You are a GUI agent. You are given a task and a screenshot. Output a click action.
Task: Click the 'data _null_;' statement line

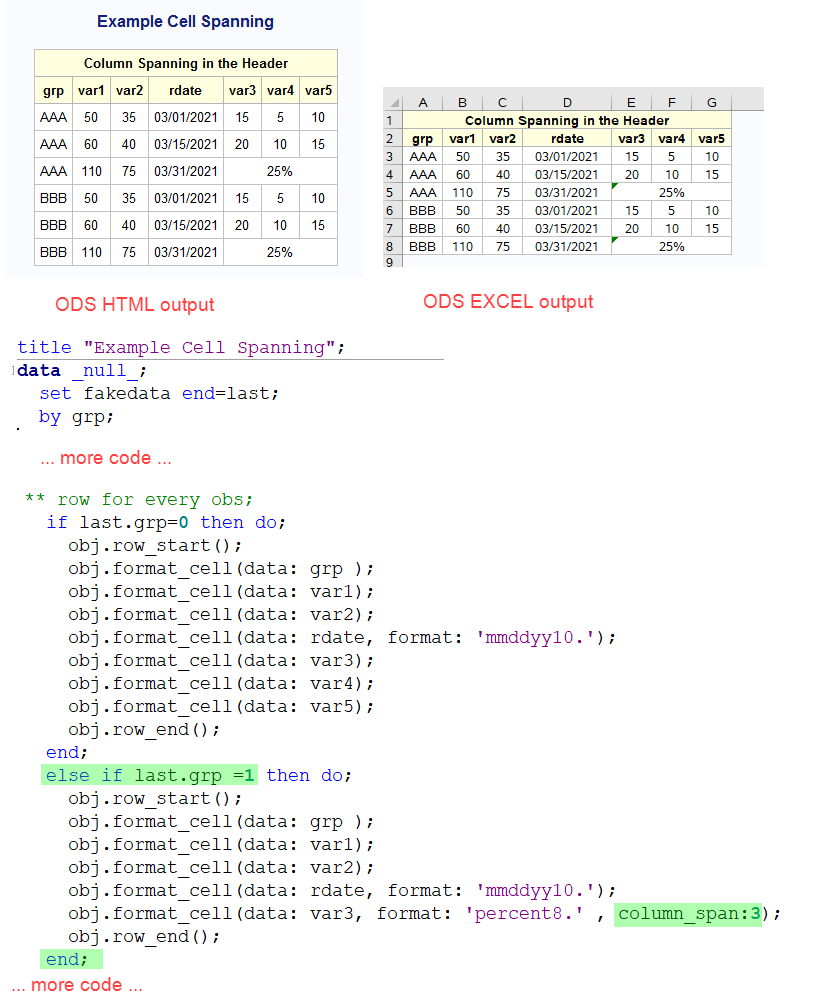point(82,370)
